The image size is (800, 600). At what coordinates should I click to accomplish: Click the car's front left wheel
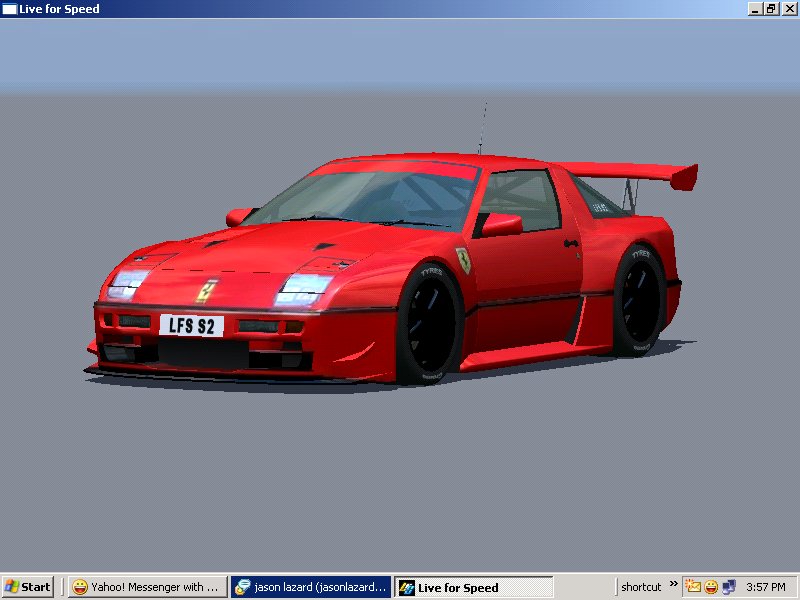(x=430, y=323)
